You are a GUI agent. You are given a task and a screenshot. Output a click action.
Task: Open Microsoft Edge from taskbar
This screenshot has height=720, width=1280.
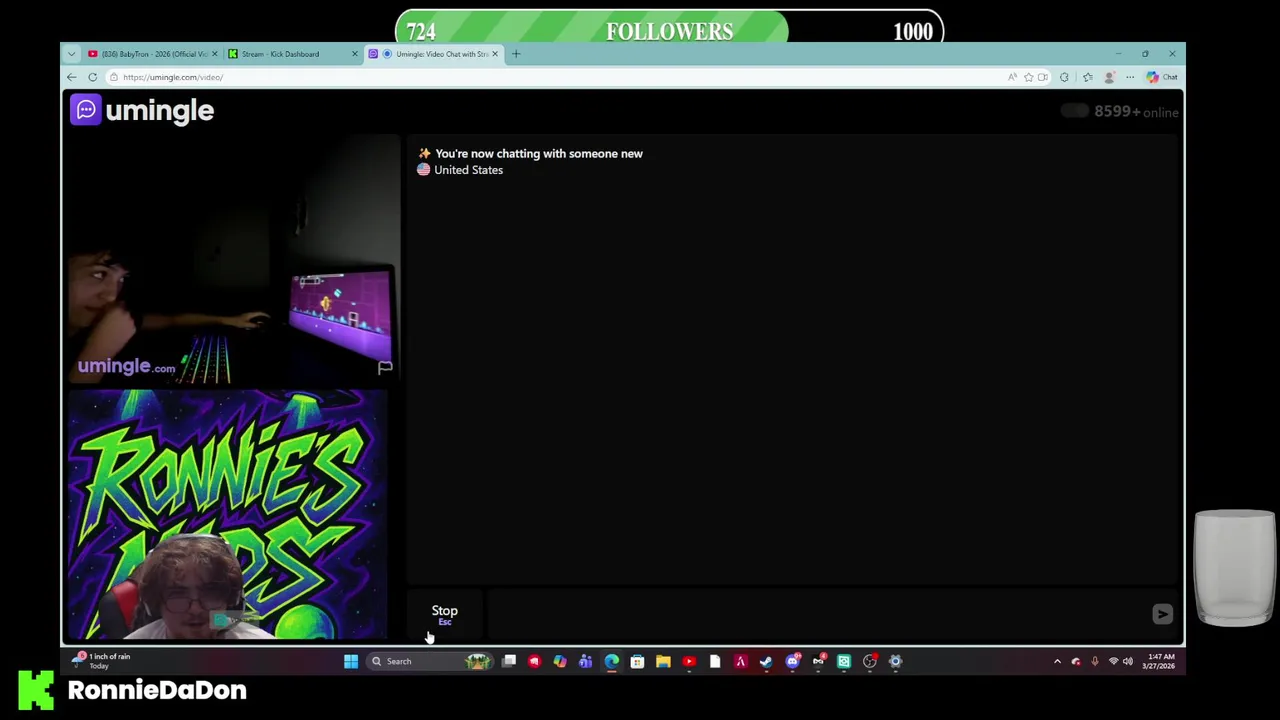[611, 661]
